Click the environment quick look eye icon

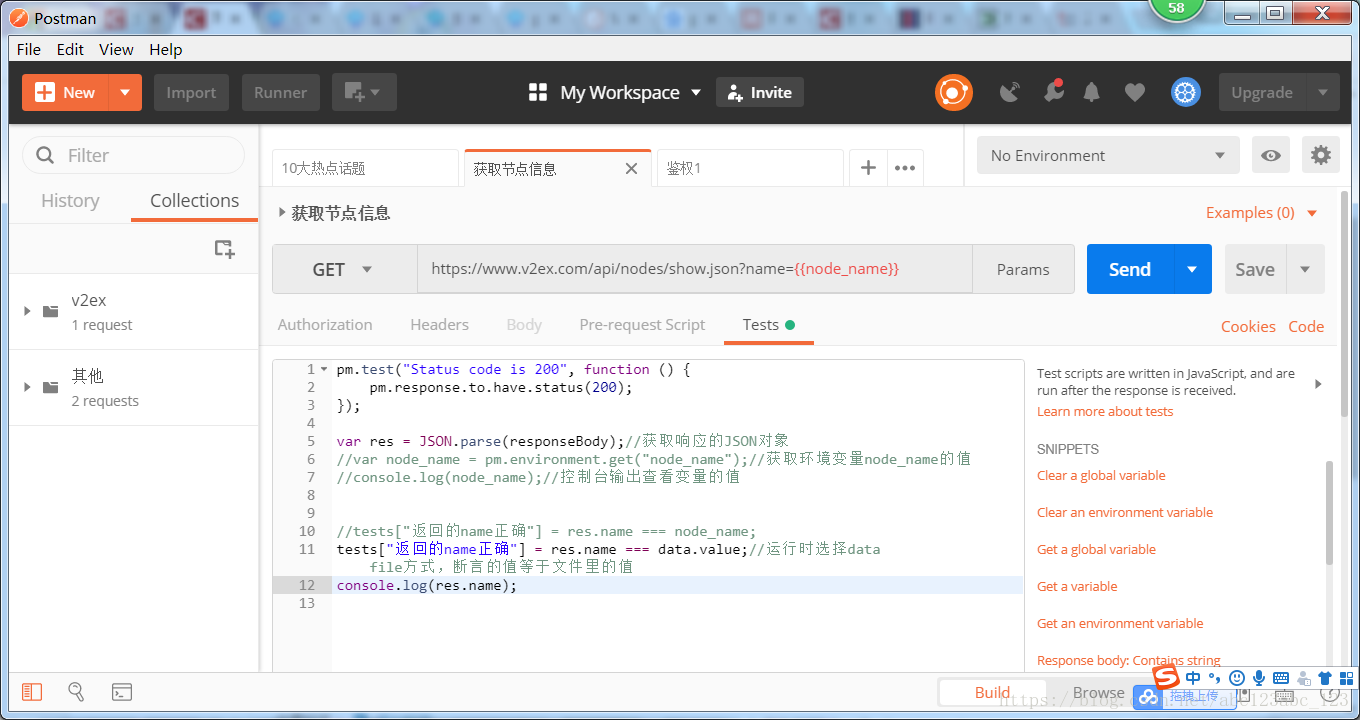pyautogui.click(x=1271, y=155)
